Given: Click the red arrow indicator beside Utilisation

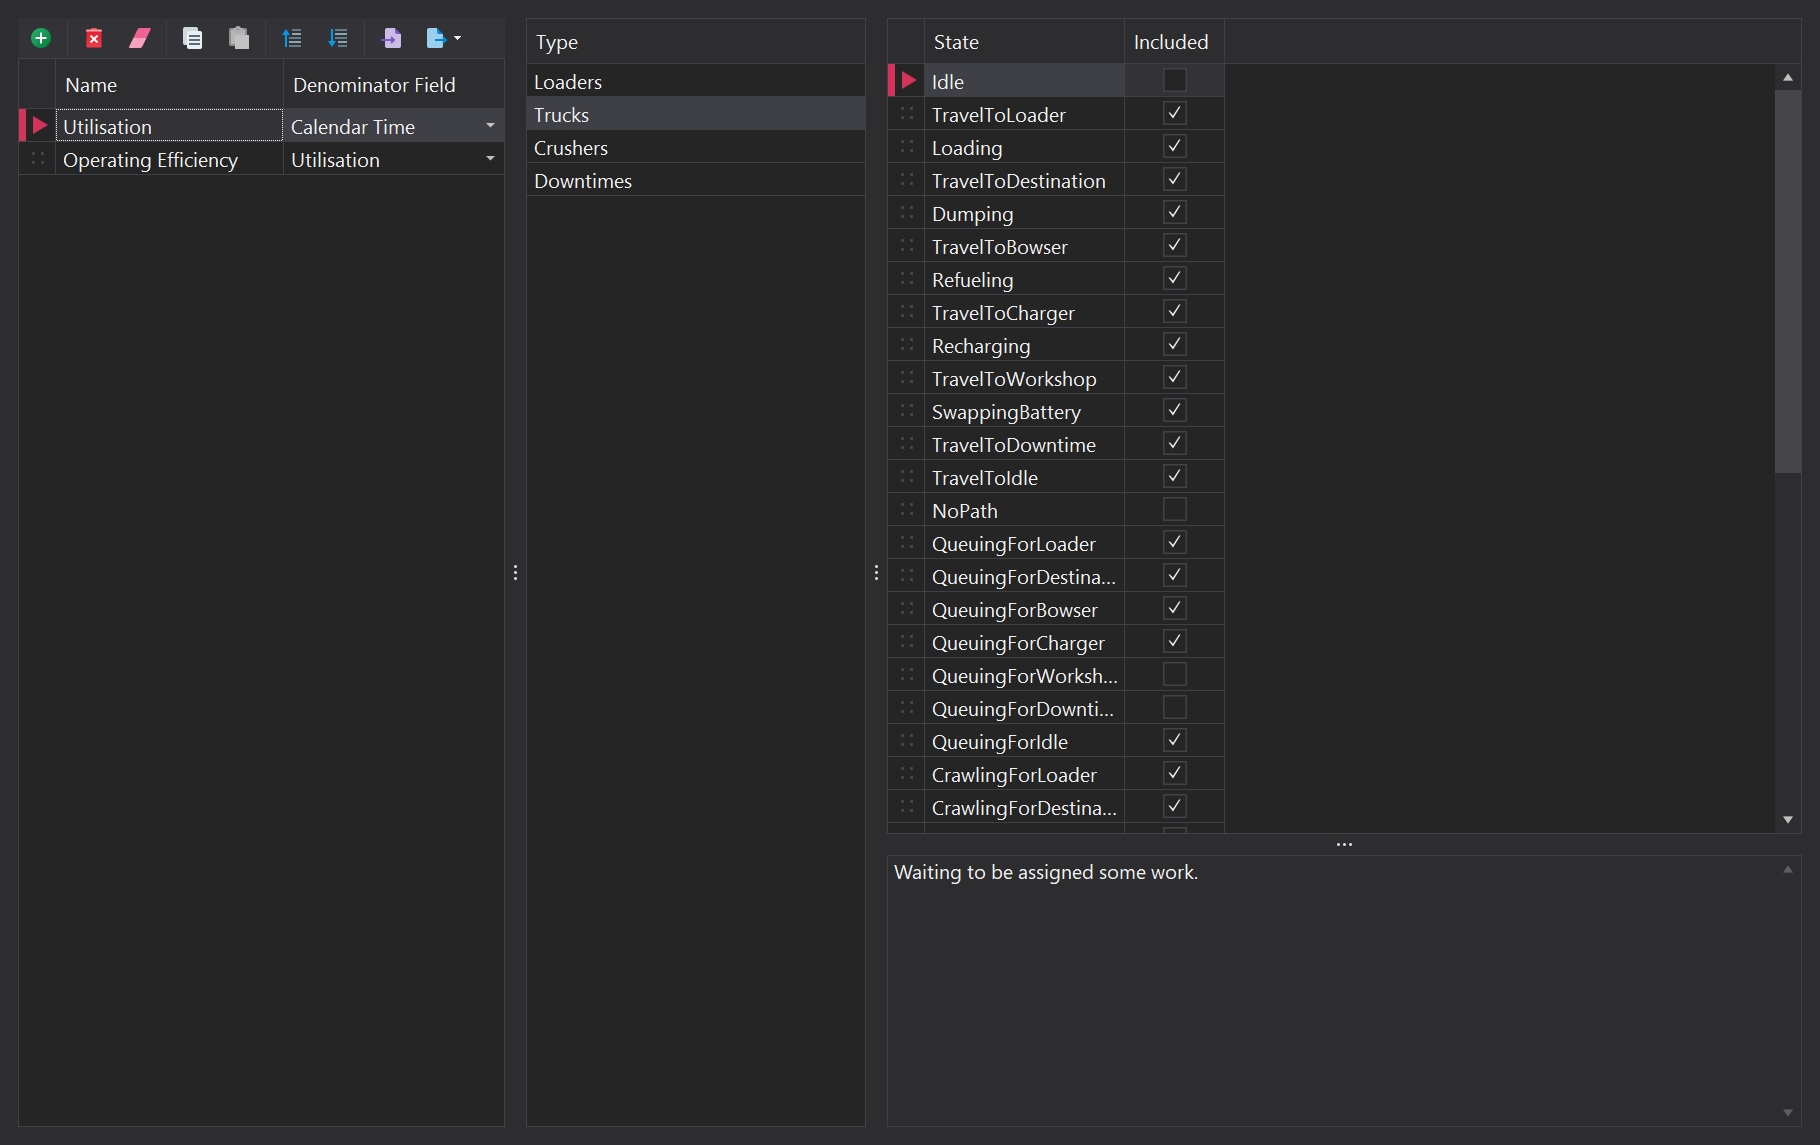Looking at the screenshot, I should (x=39, y=125).
